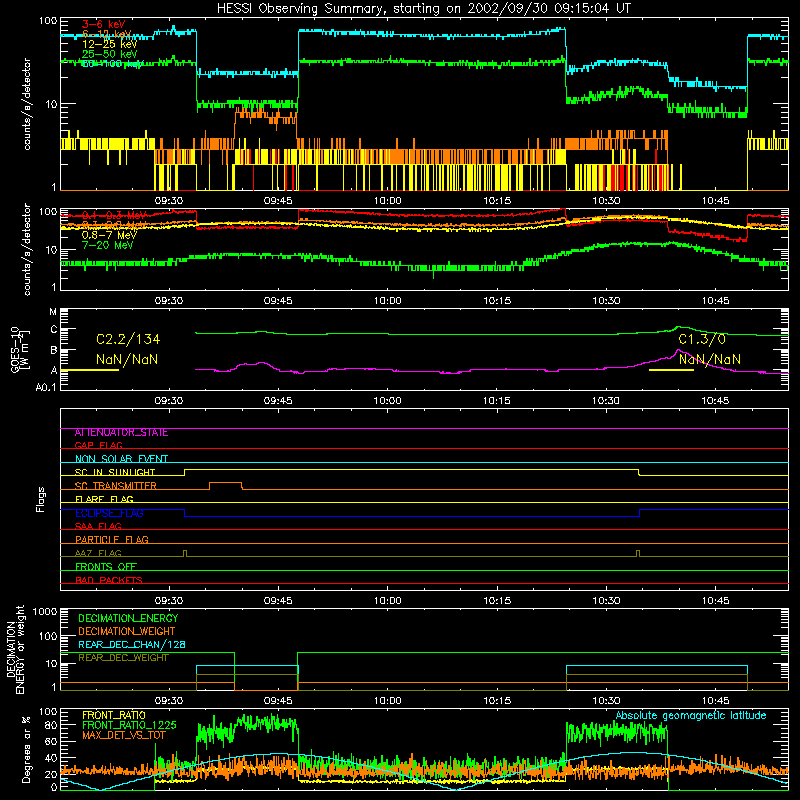The height and width of the screenshot is (800, 800).
Task: Click the REAR_DEC_CHAN/128 legend label
Action: (132, 645)
